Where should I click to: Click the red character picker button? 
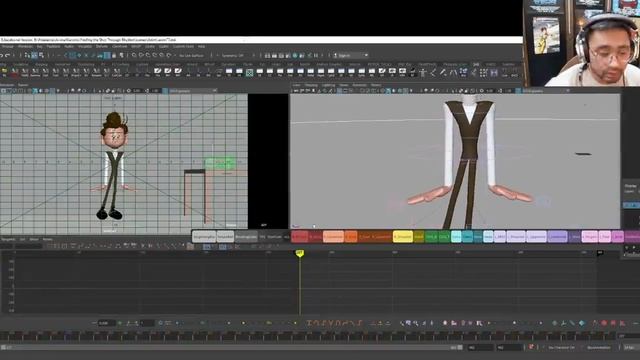(299, 237)
